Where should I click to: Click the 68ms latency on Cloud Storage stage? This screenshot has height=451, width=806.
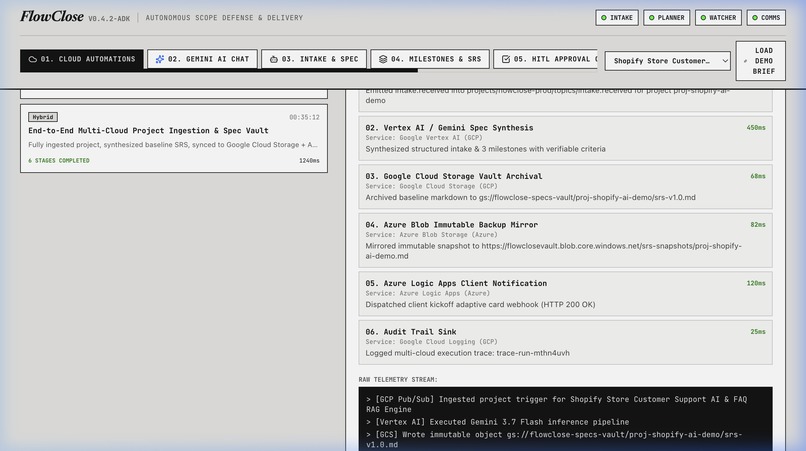point(758,176)
